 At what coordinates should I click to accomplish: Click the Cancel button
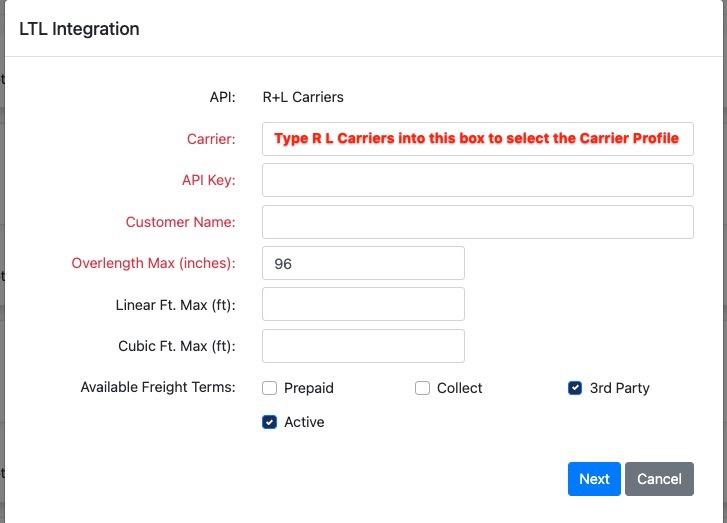point(659,479)
